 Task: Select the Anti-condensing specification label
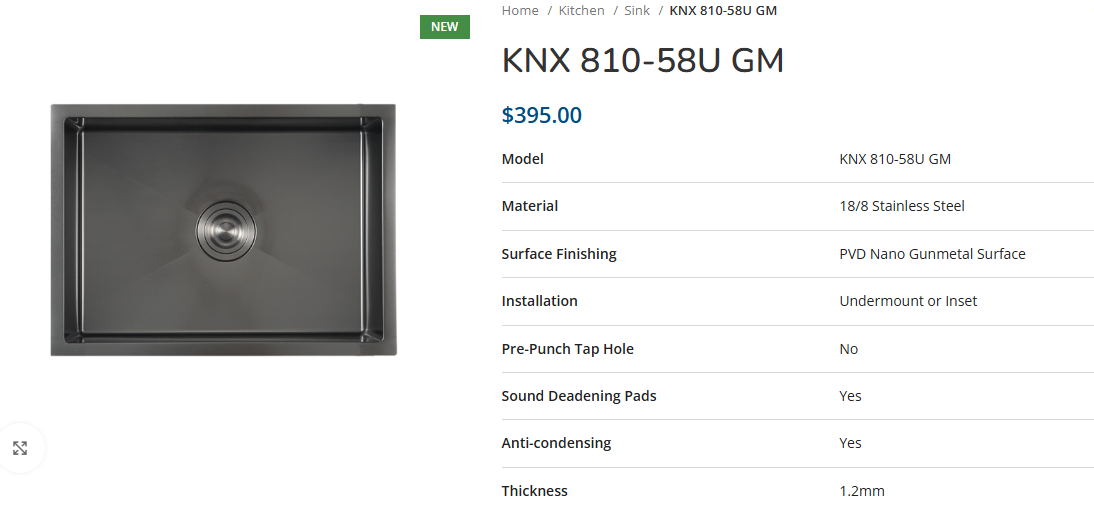[x=556, y=443]
